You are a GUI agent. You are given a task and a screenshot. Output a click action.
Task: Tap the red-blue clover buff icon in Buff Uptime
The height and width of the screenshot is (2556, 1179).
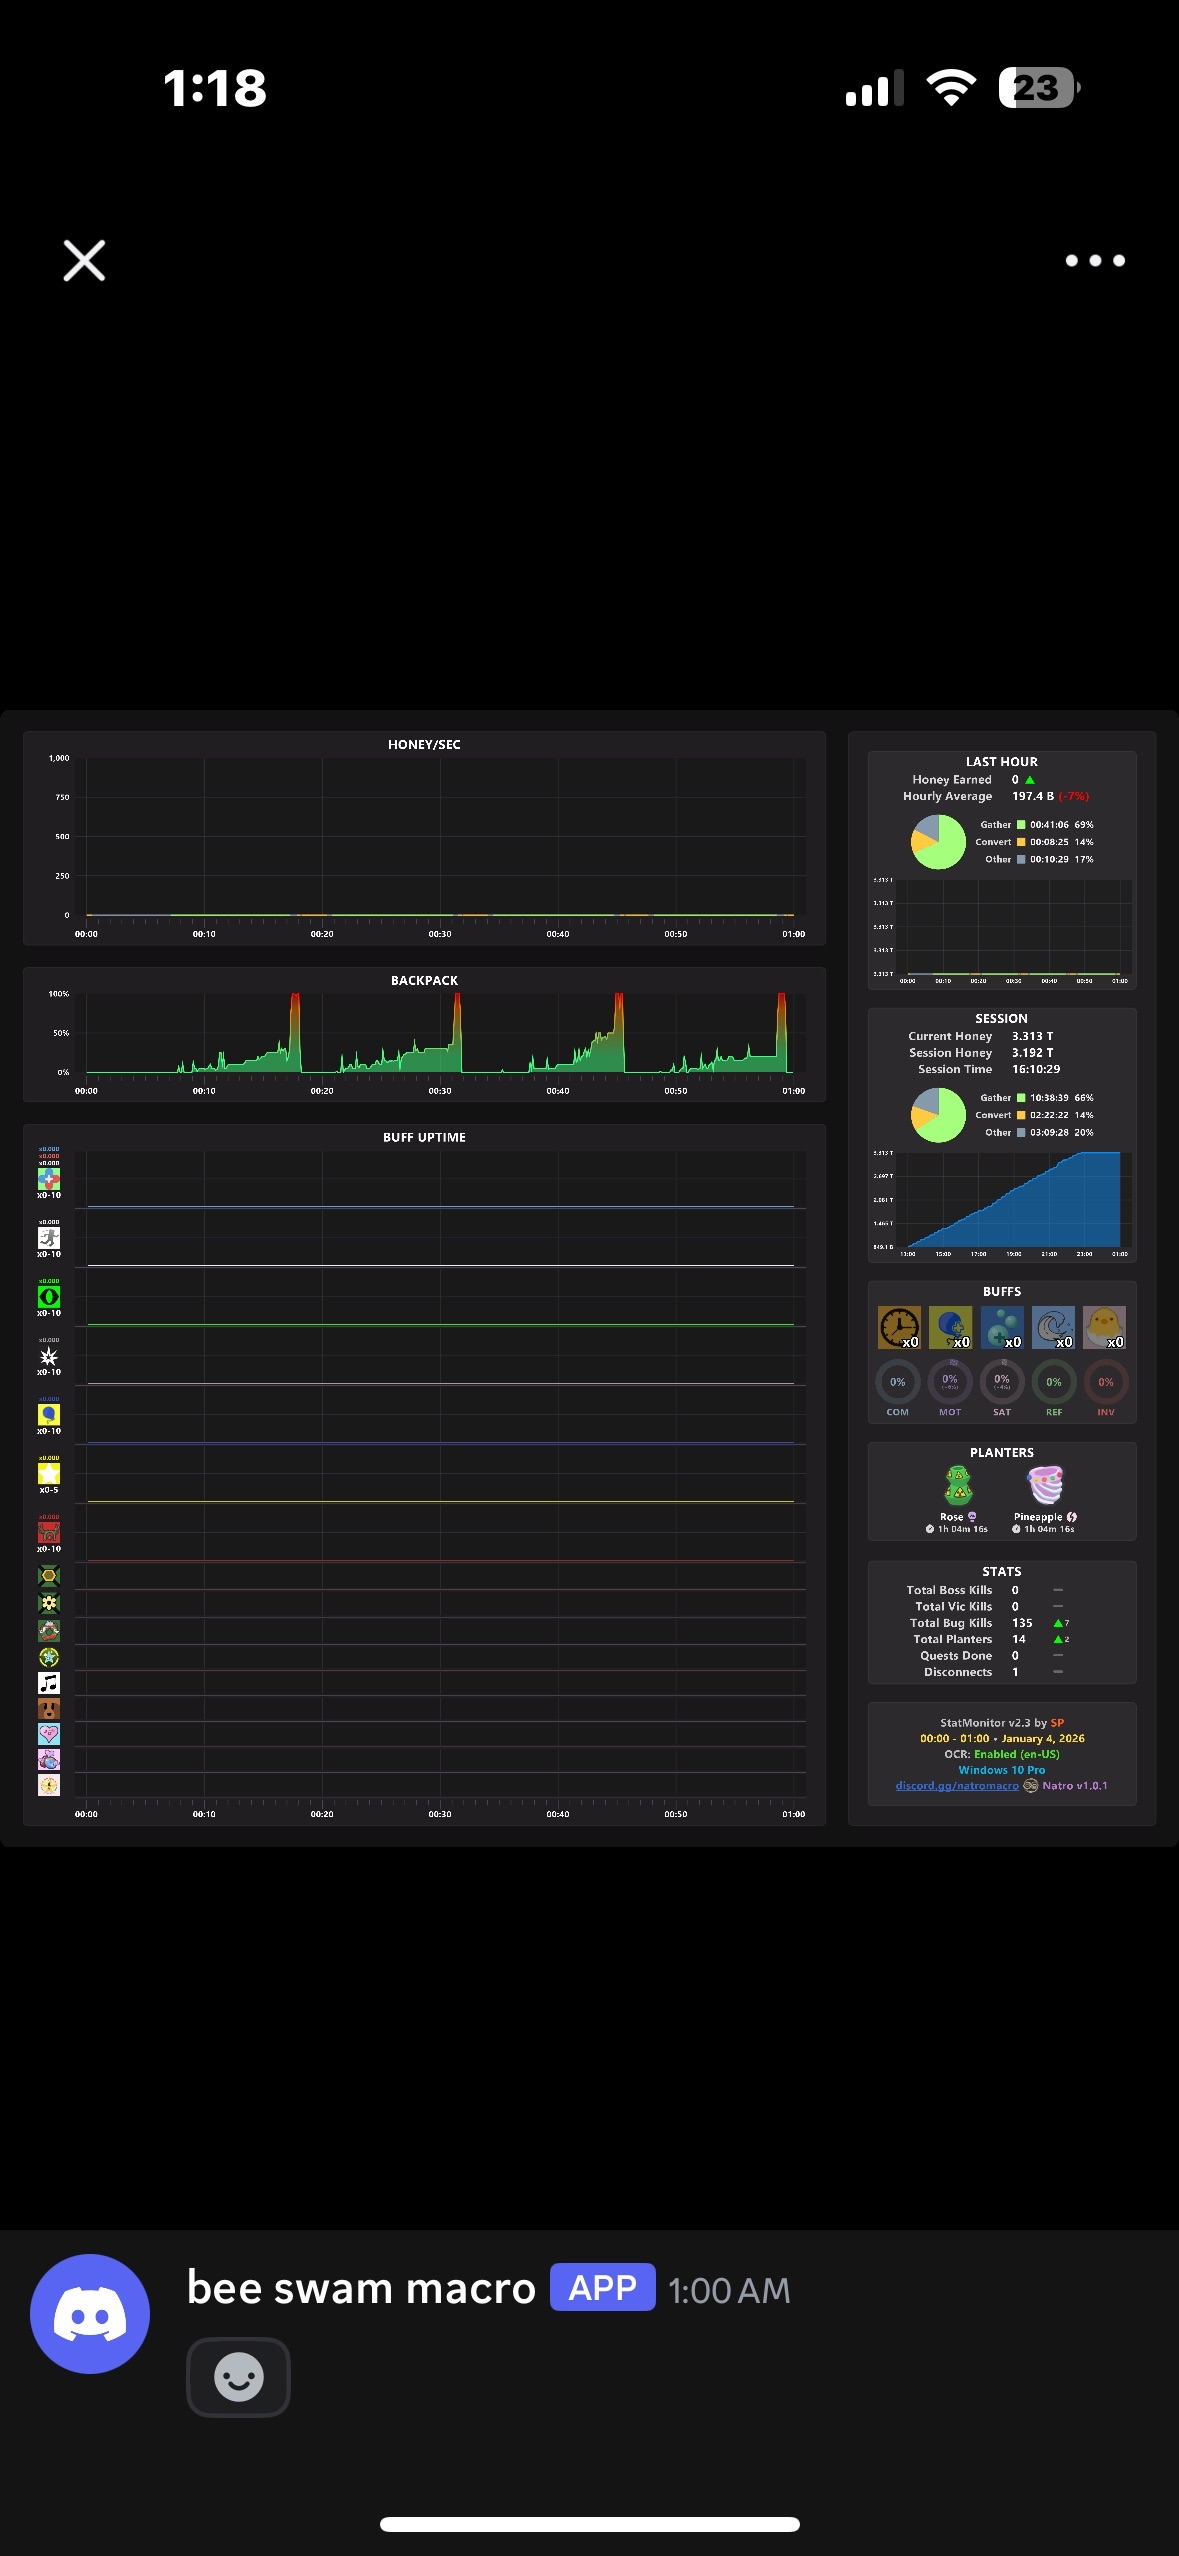coord(49,1179)
